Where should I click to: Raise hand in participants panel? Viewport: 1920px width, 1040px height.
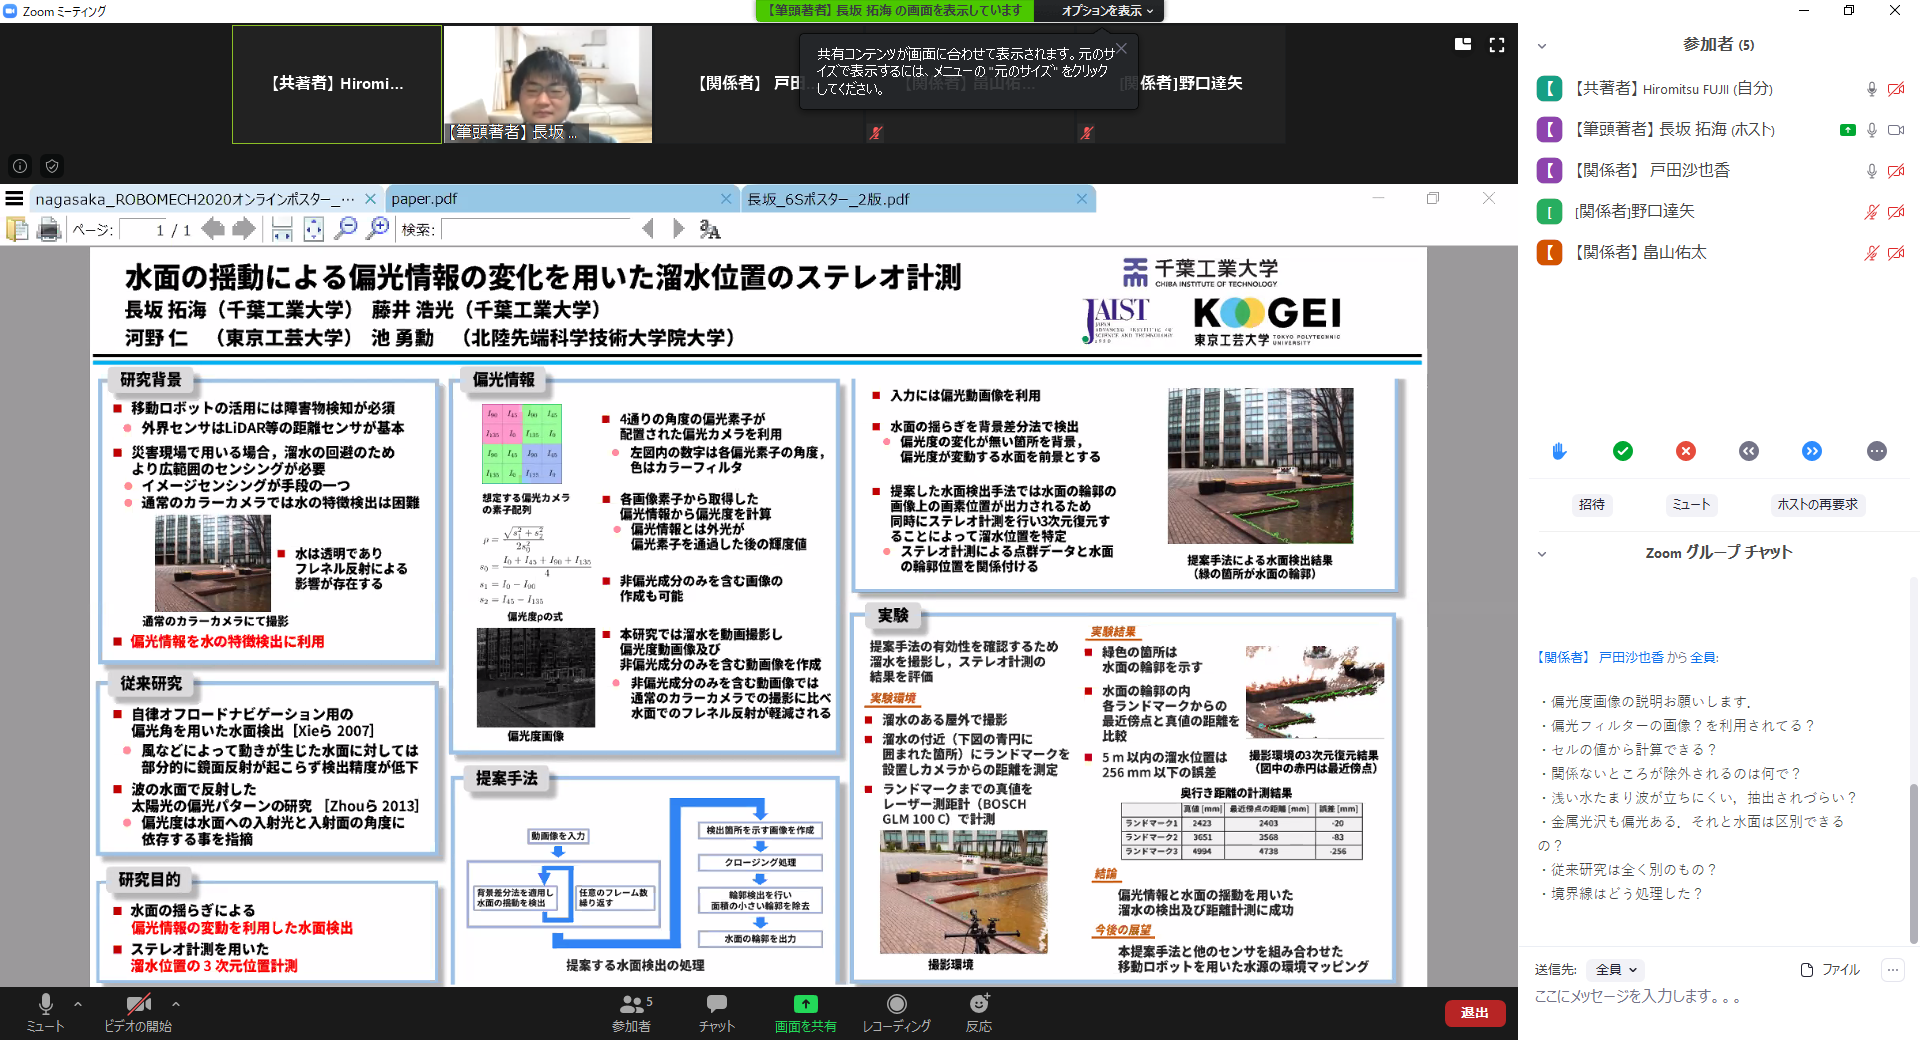click(x=1558, y=451)
